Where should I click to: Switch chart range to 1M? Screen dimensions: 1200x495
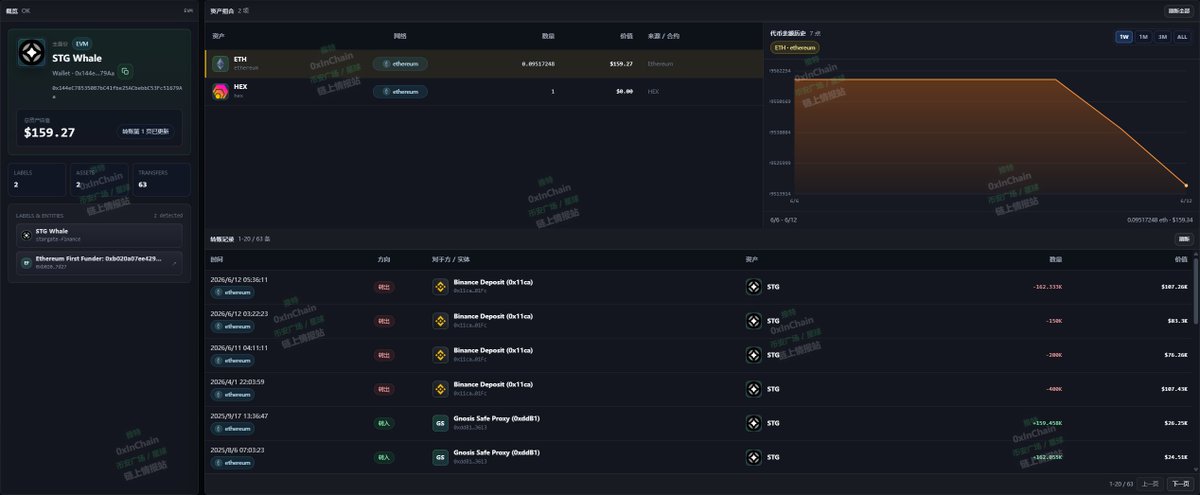pos(1143,37)
